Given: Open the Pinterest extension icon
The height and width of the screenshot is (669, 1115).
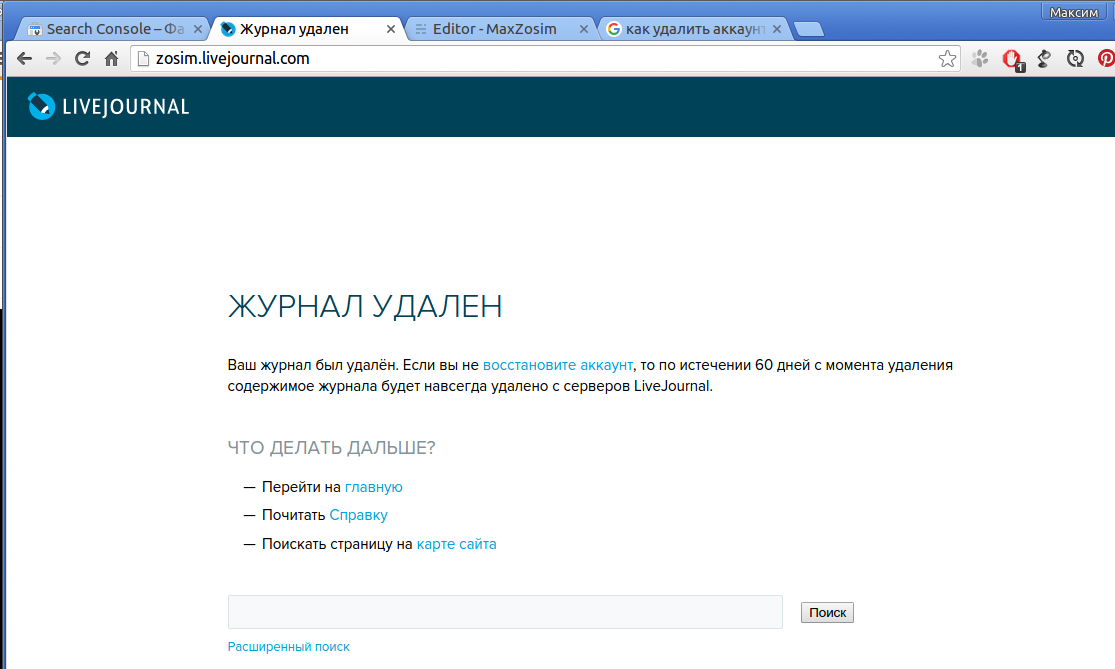Looking at the screenshot, I should click(x=1105, y=58).
